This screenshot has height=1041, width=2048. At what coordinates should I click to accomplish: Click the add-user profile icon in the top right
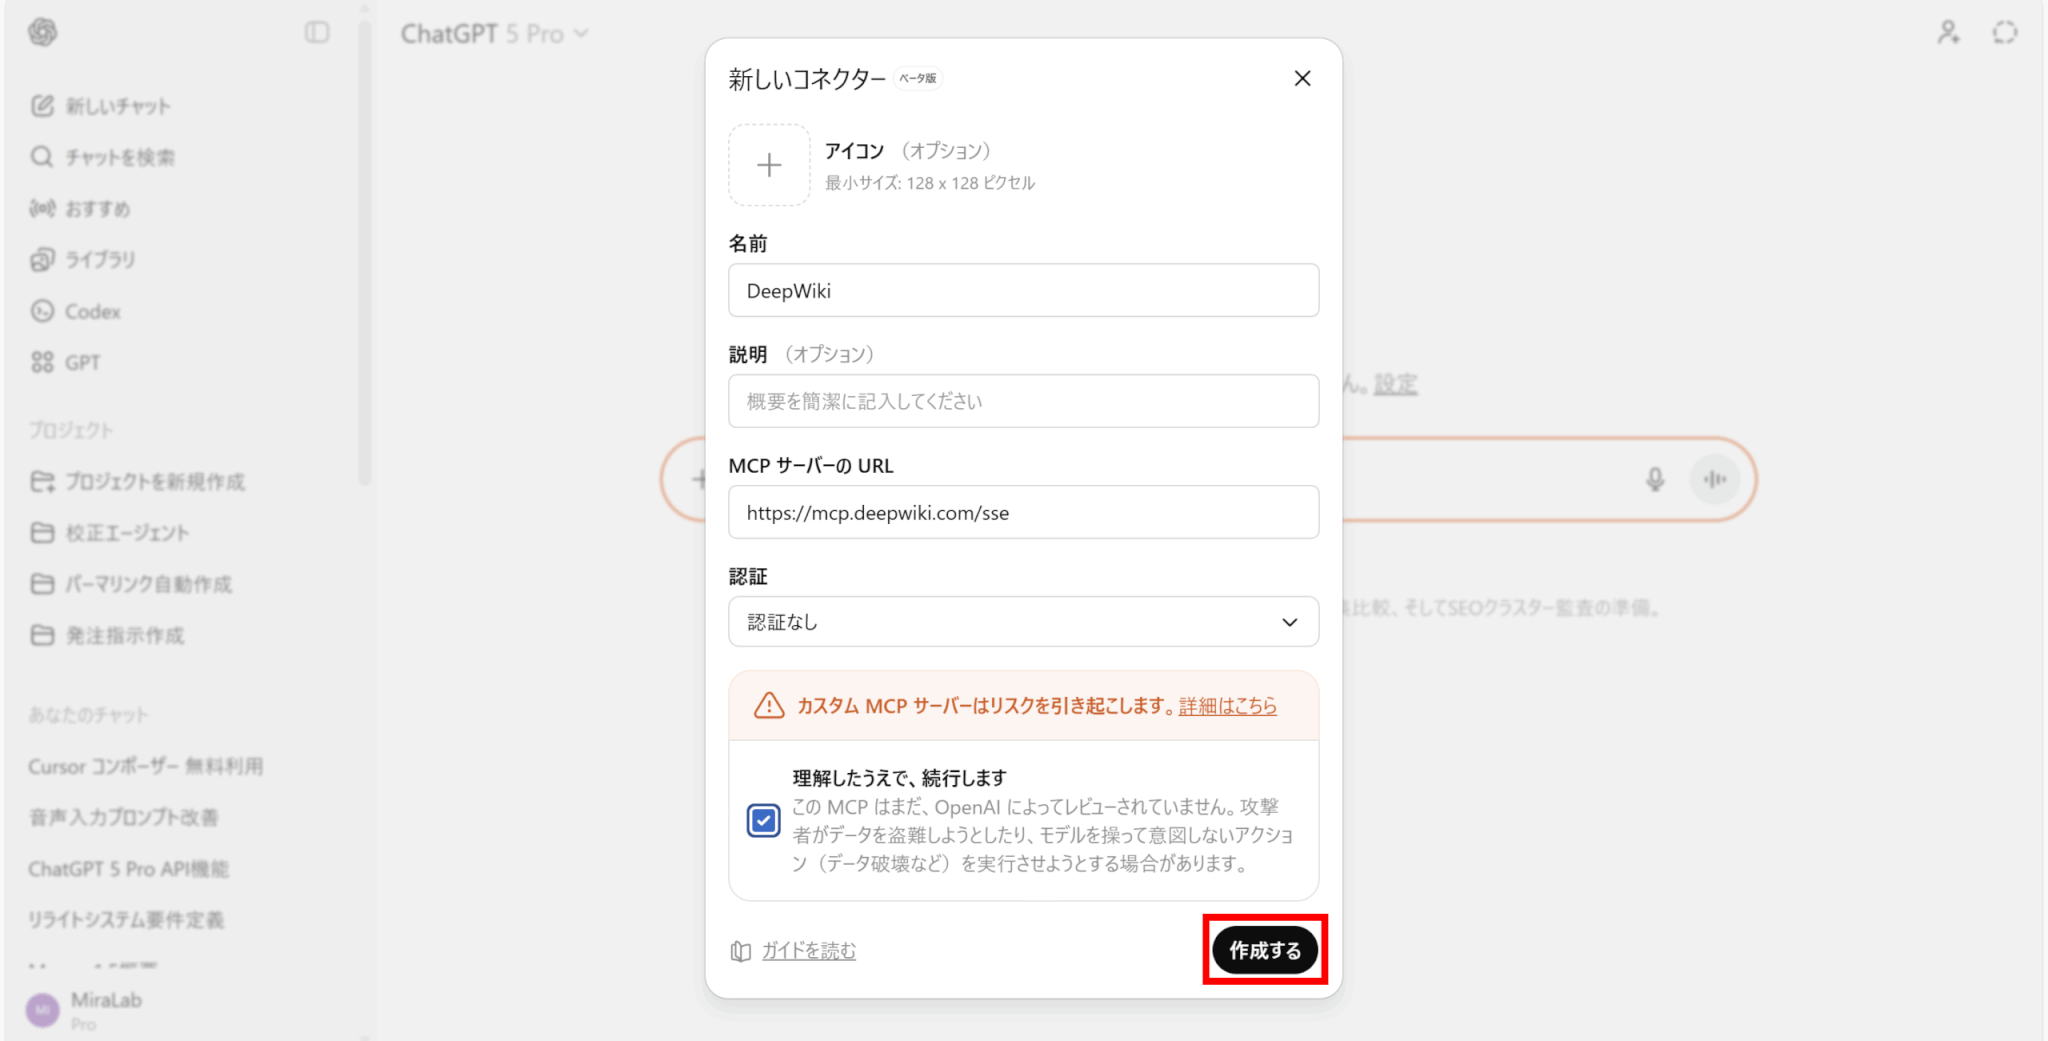tap(1948, 33)
